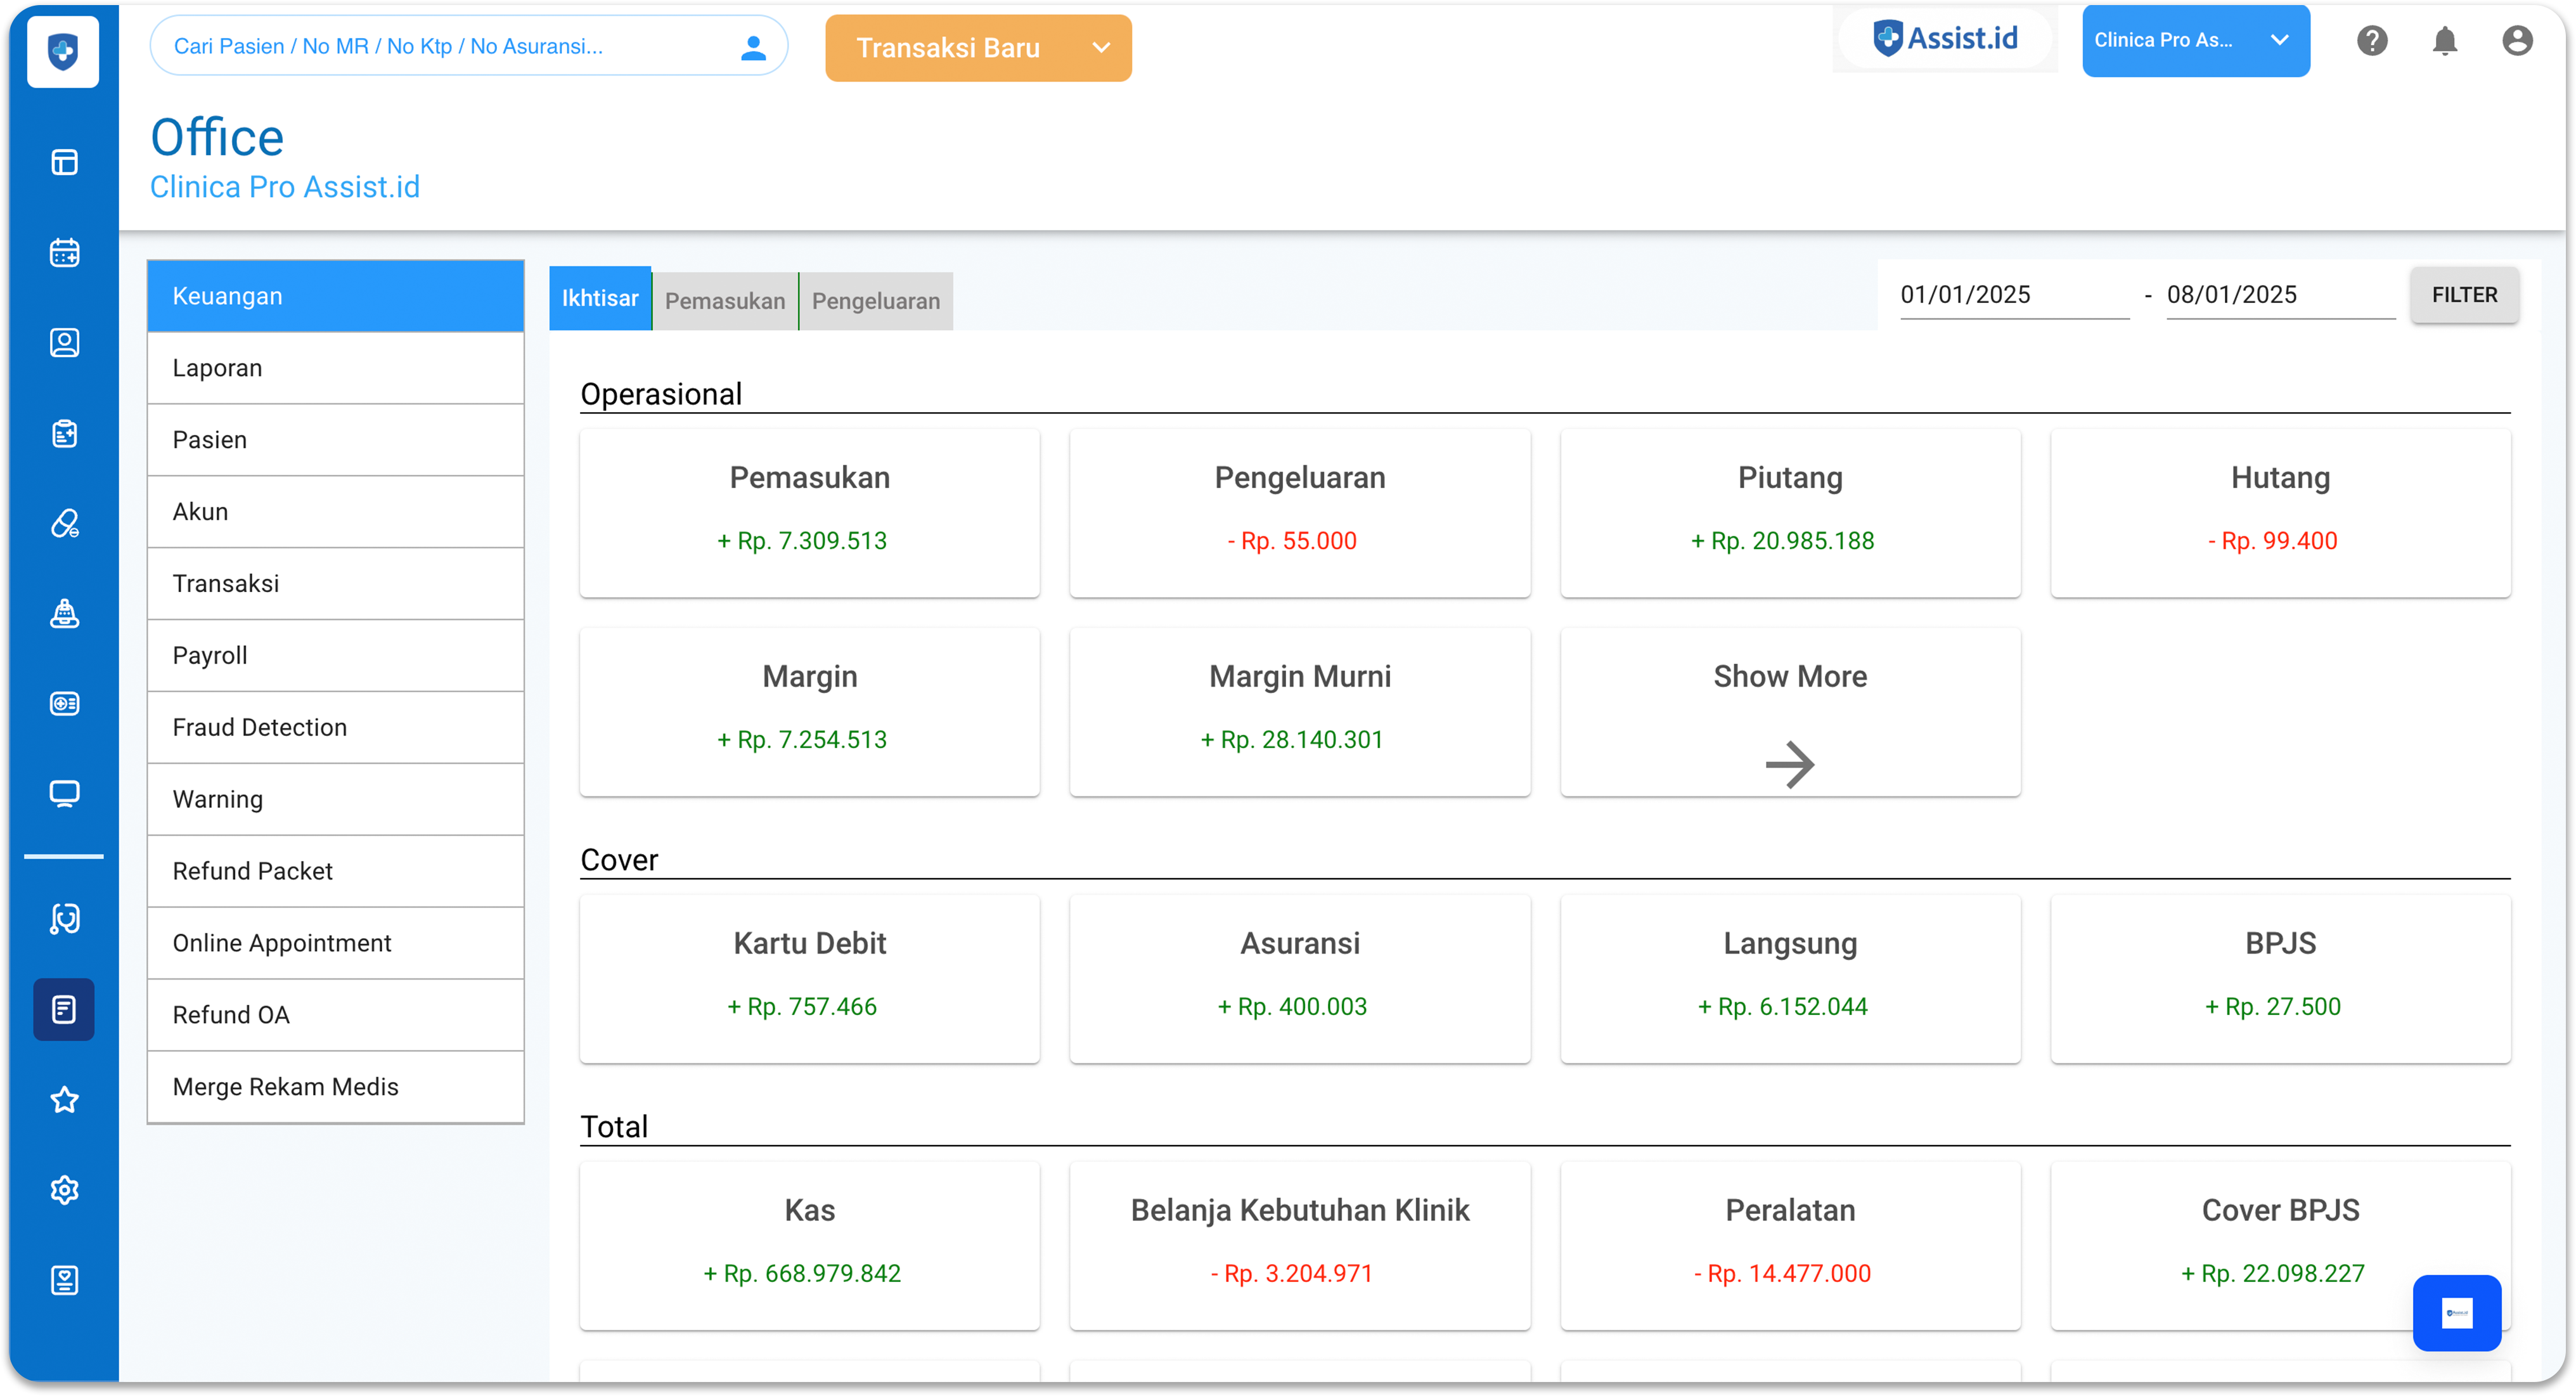Expand the Clinica Pro clinic selector dropdown
This screenshot has width=2576, height=1396.
2196,41
